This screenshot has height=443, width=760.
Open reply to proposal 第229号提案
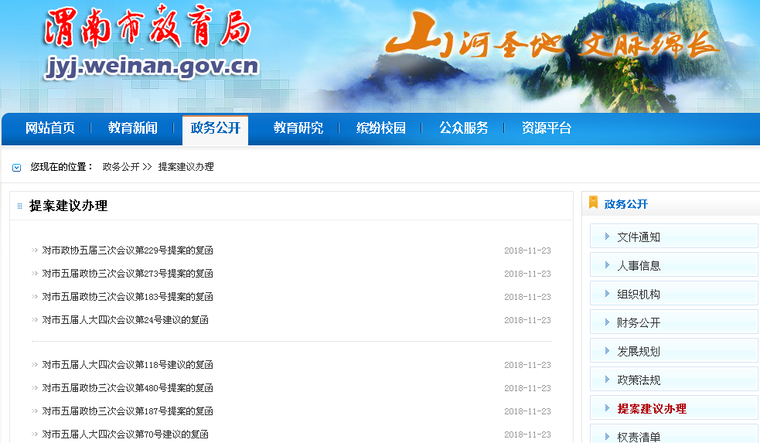click(127, 251)
